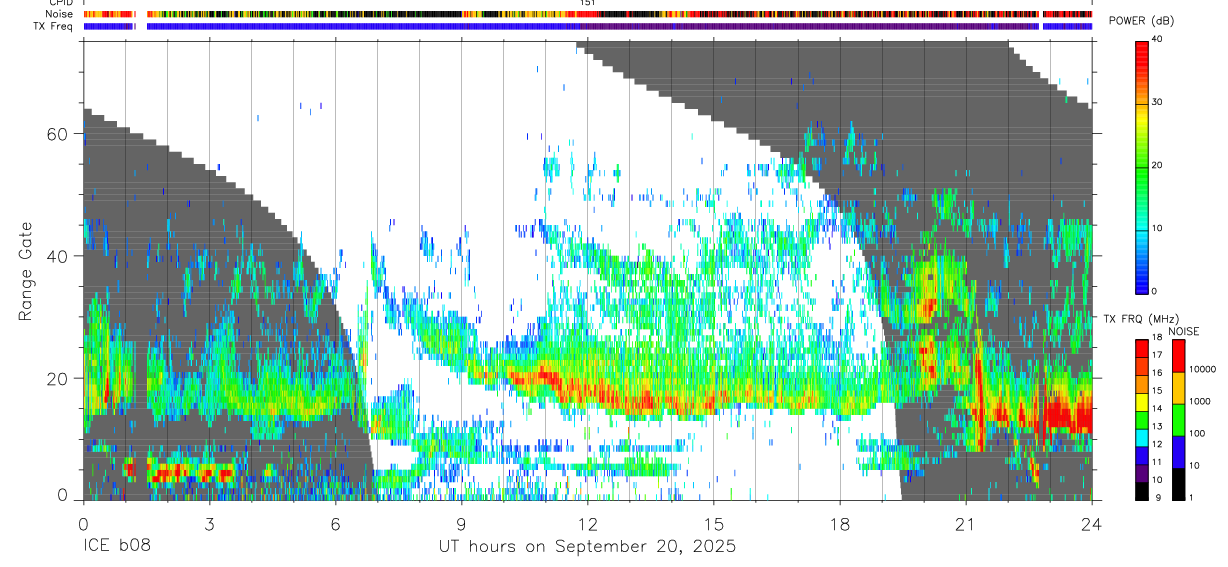The height and width of the screenshot is (567, 1228).
Task: Click the 21 hour label on the UT axis
Action: coord(966,522)
